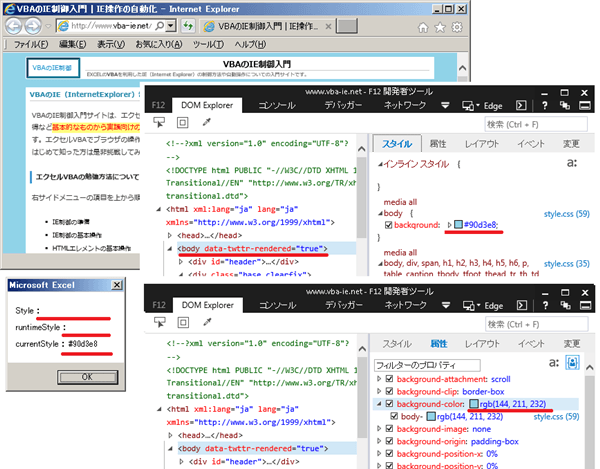The image size is (600, 469).
Task: Uncheck the background-attachment property checkbox
Action: pyautogui.click(x=390, y=379)
